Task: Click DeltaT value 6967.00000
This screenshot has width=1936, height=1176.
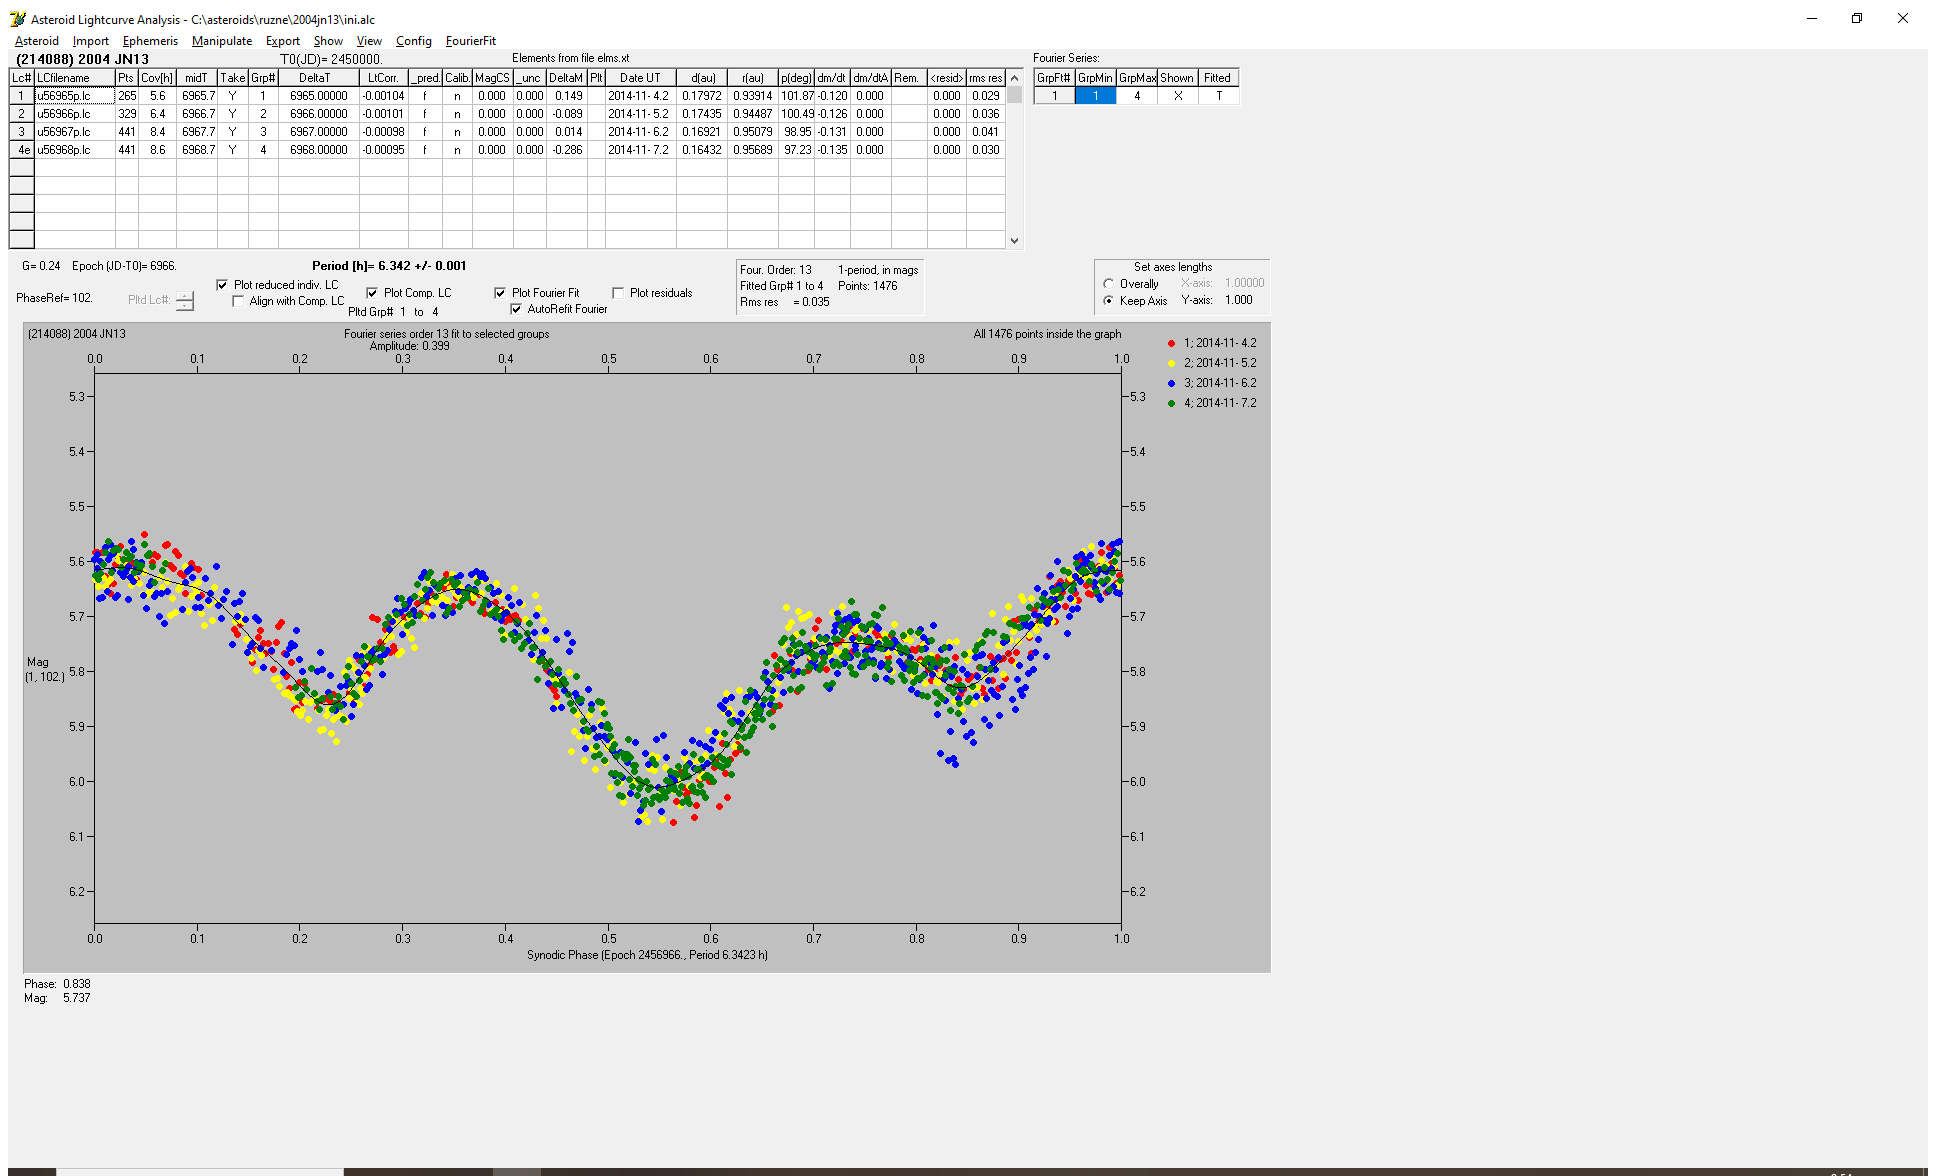Action: pyautogui.click(x=318, y=132)
